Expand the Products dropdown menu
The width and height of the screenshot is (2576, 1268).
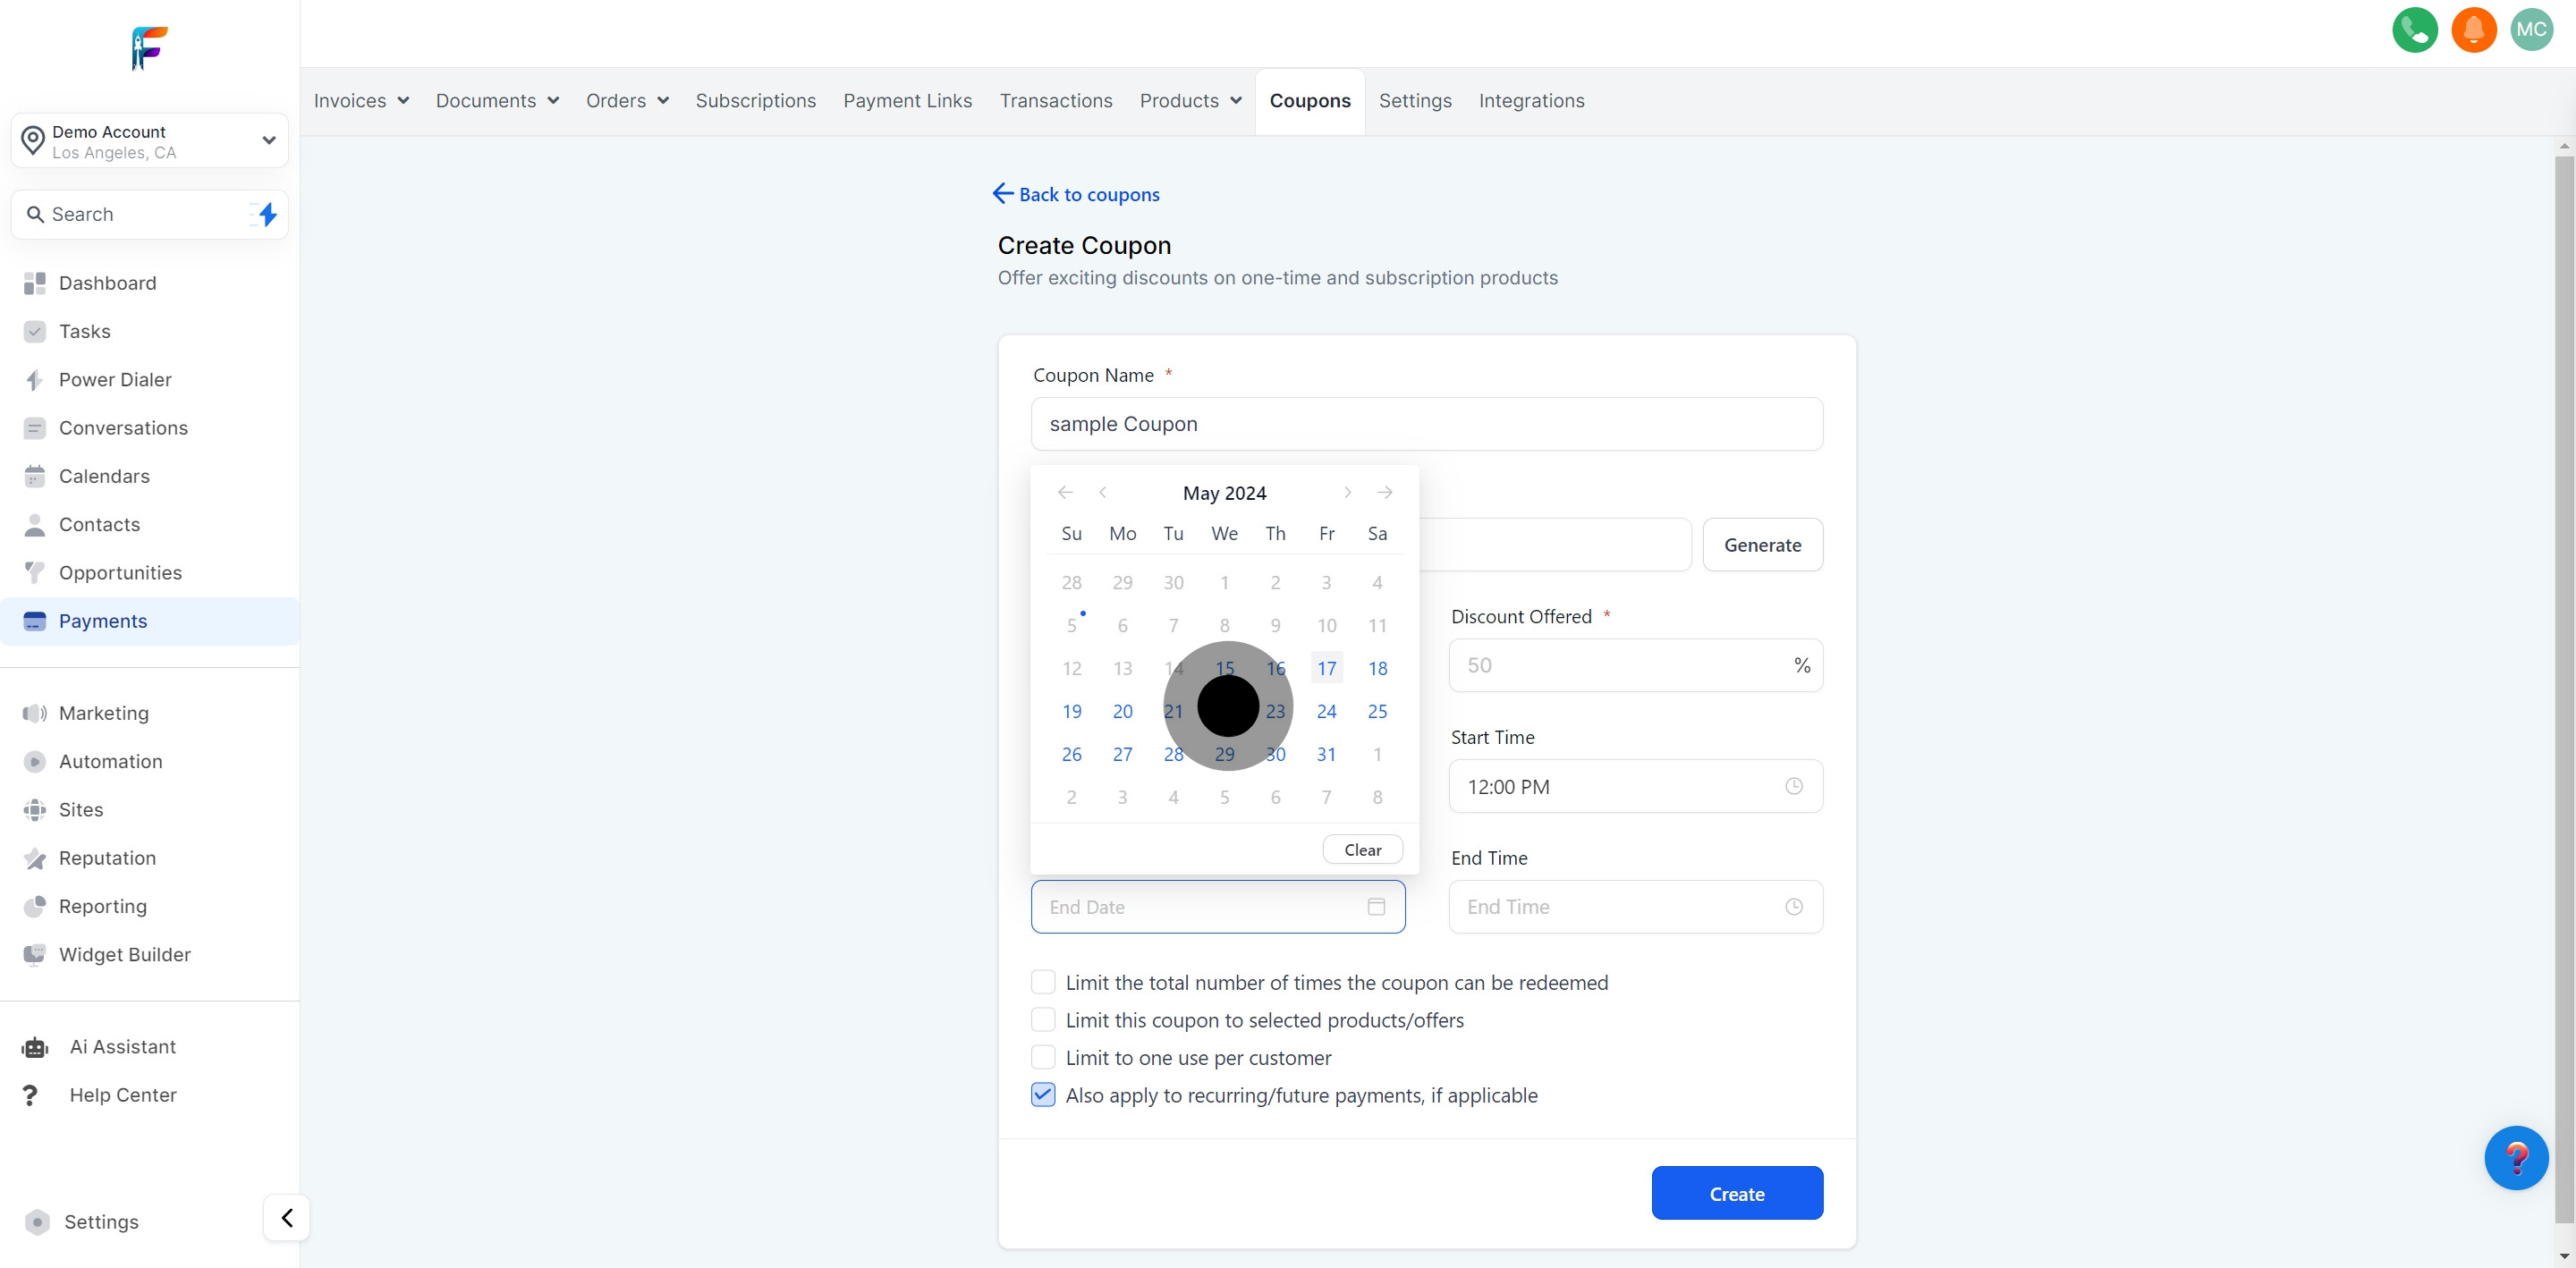click(x=1190, y=101)
